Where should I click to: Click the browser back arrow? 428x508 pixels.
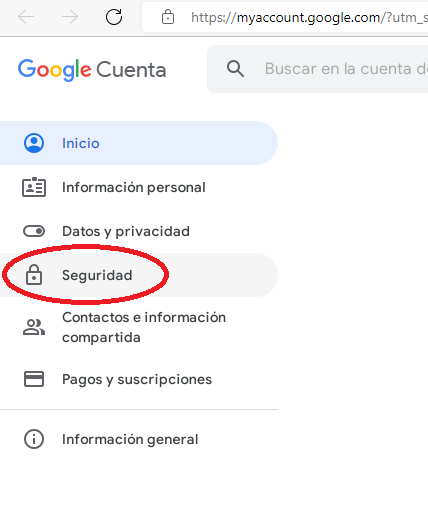point(26,17)
